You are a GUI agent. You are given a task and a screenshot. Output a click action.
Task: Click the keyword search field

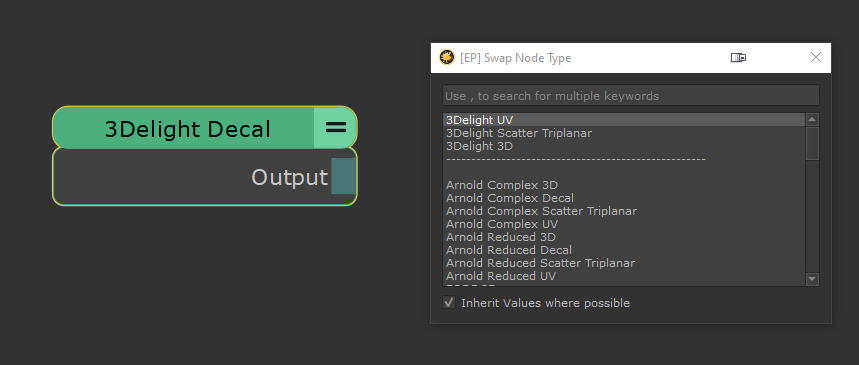(x=631, y=95)
